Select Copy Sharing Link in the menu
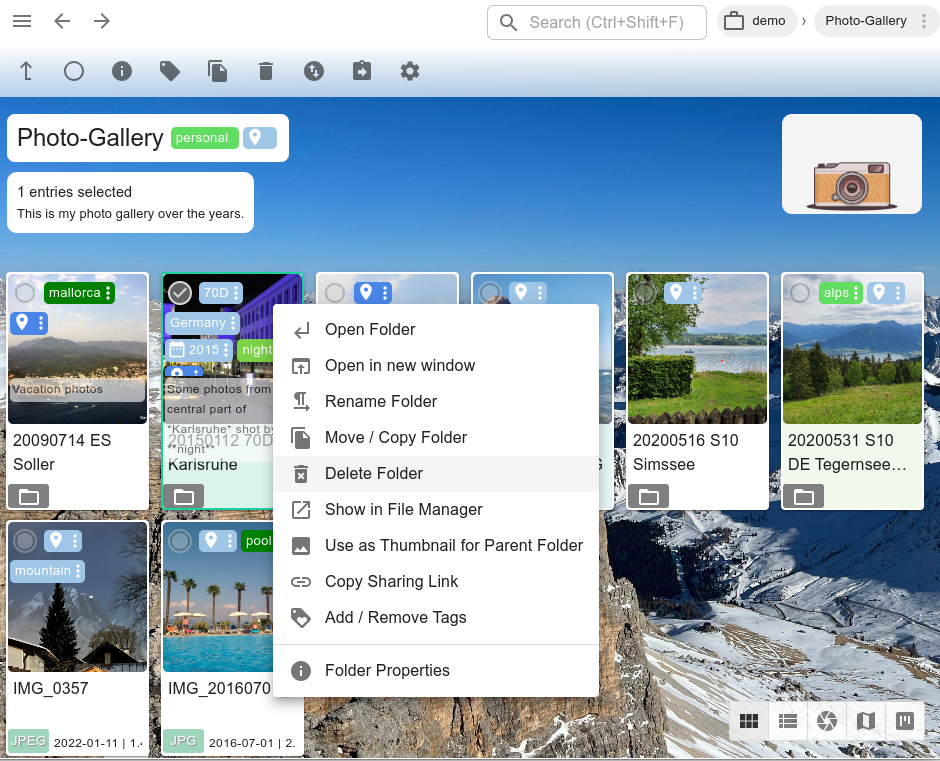Image resolution: width=940 pixels, height=761 pixels. click(x=391, y=581)
